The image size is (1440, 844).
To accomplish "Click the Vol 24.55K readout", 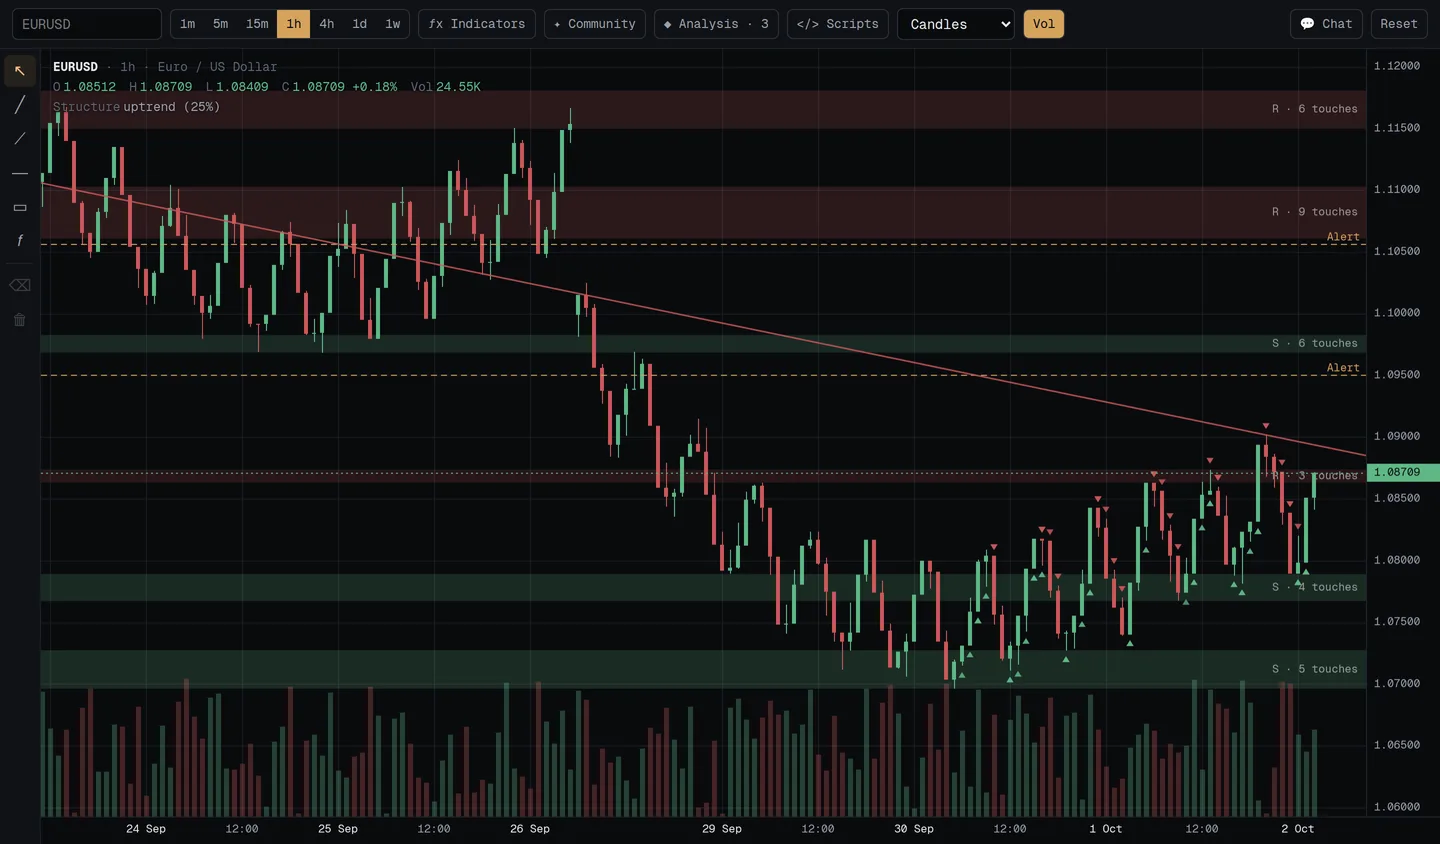I will [x=446, y=87].
